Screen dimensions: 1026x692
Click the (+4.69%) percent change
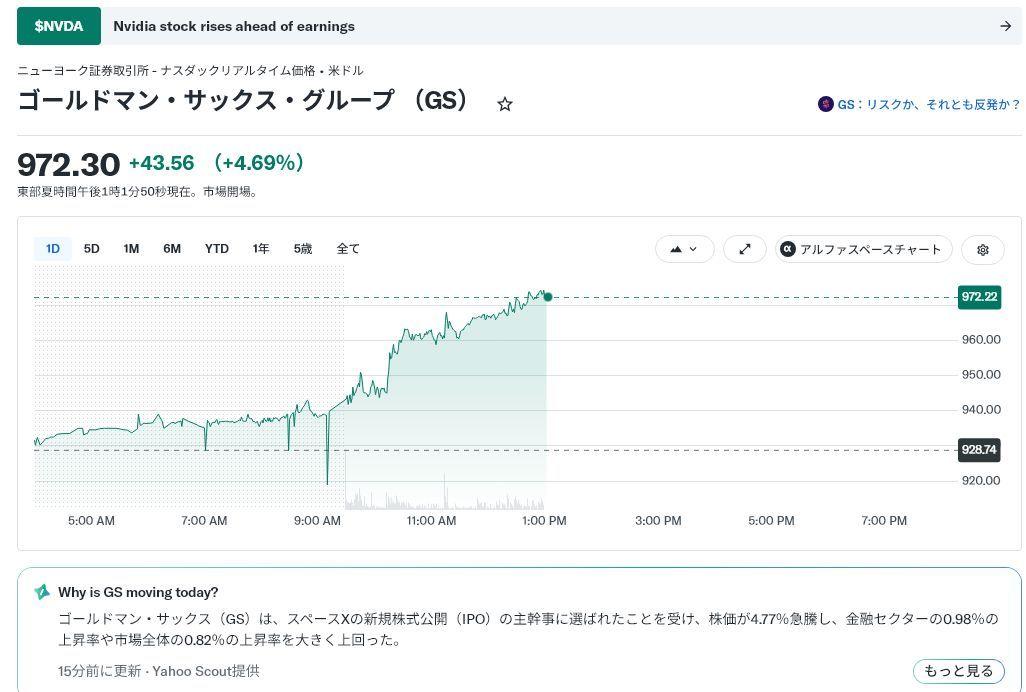[258, 163]
